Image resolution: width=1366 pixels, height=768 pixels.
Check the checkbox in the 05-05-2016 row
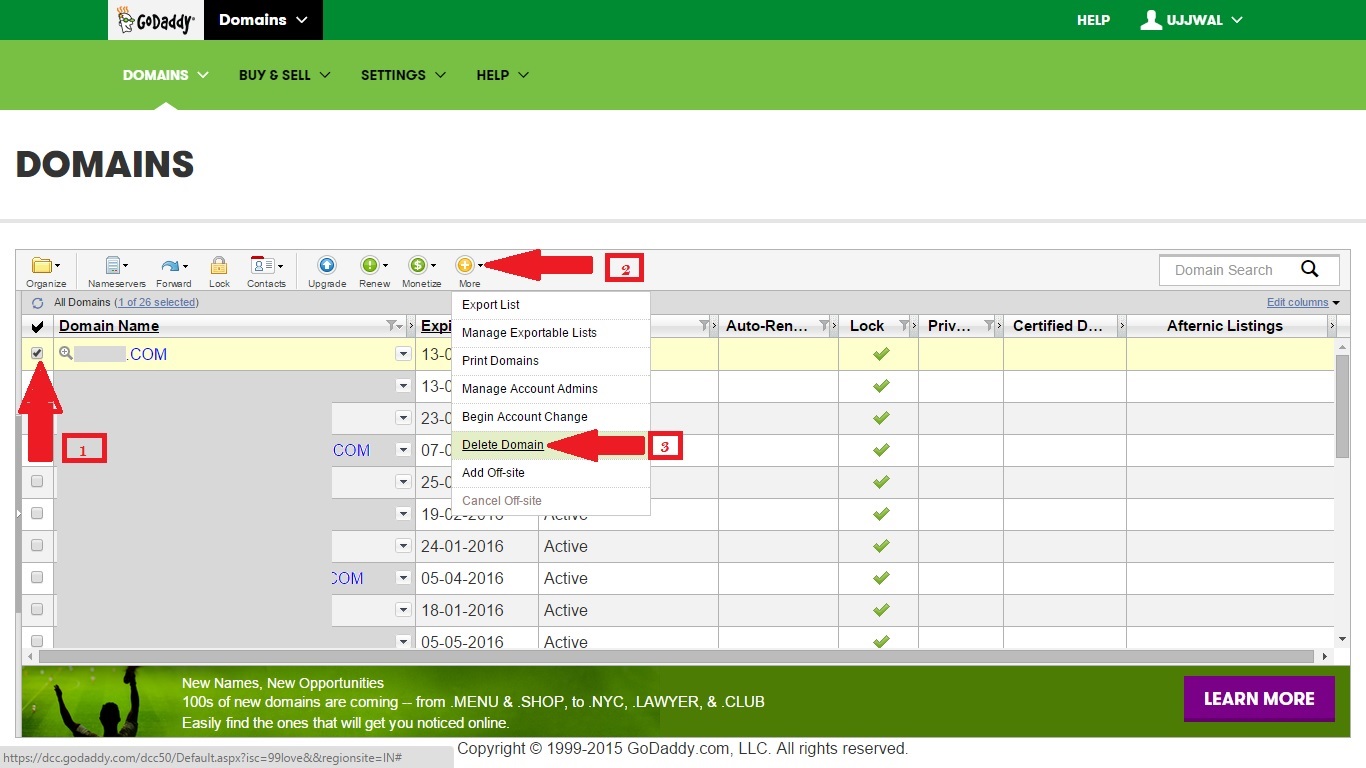tap(37, 641)
